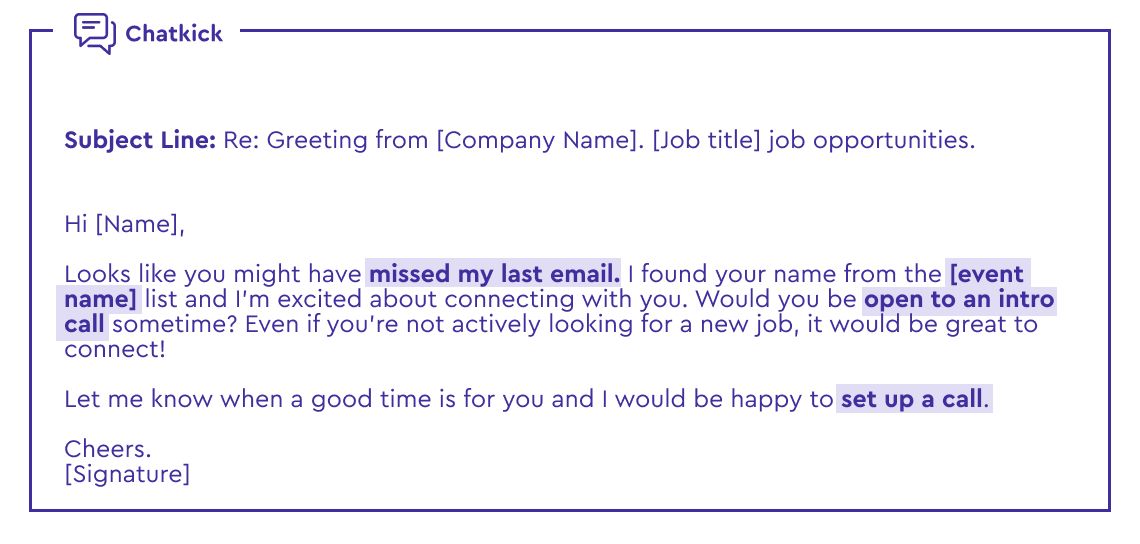Click highlighted phrase 'open to an intro'
This screenshot has width=1140, height=544.
coord(959,299)
